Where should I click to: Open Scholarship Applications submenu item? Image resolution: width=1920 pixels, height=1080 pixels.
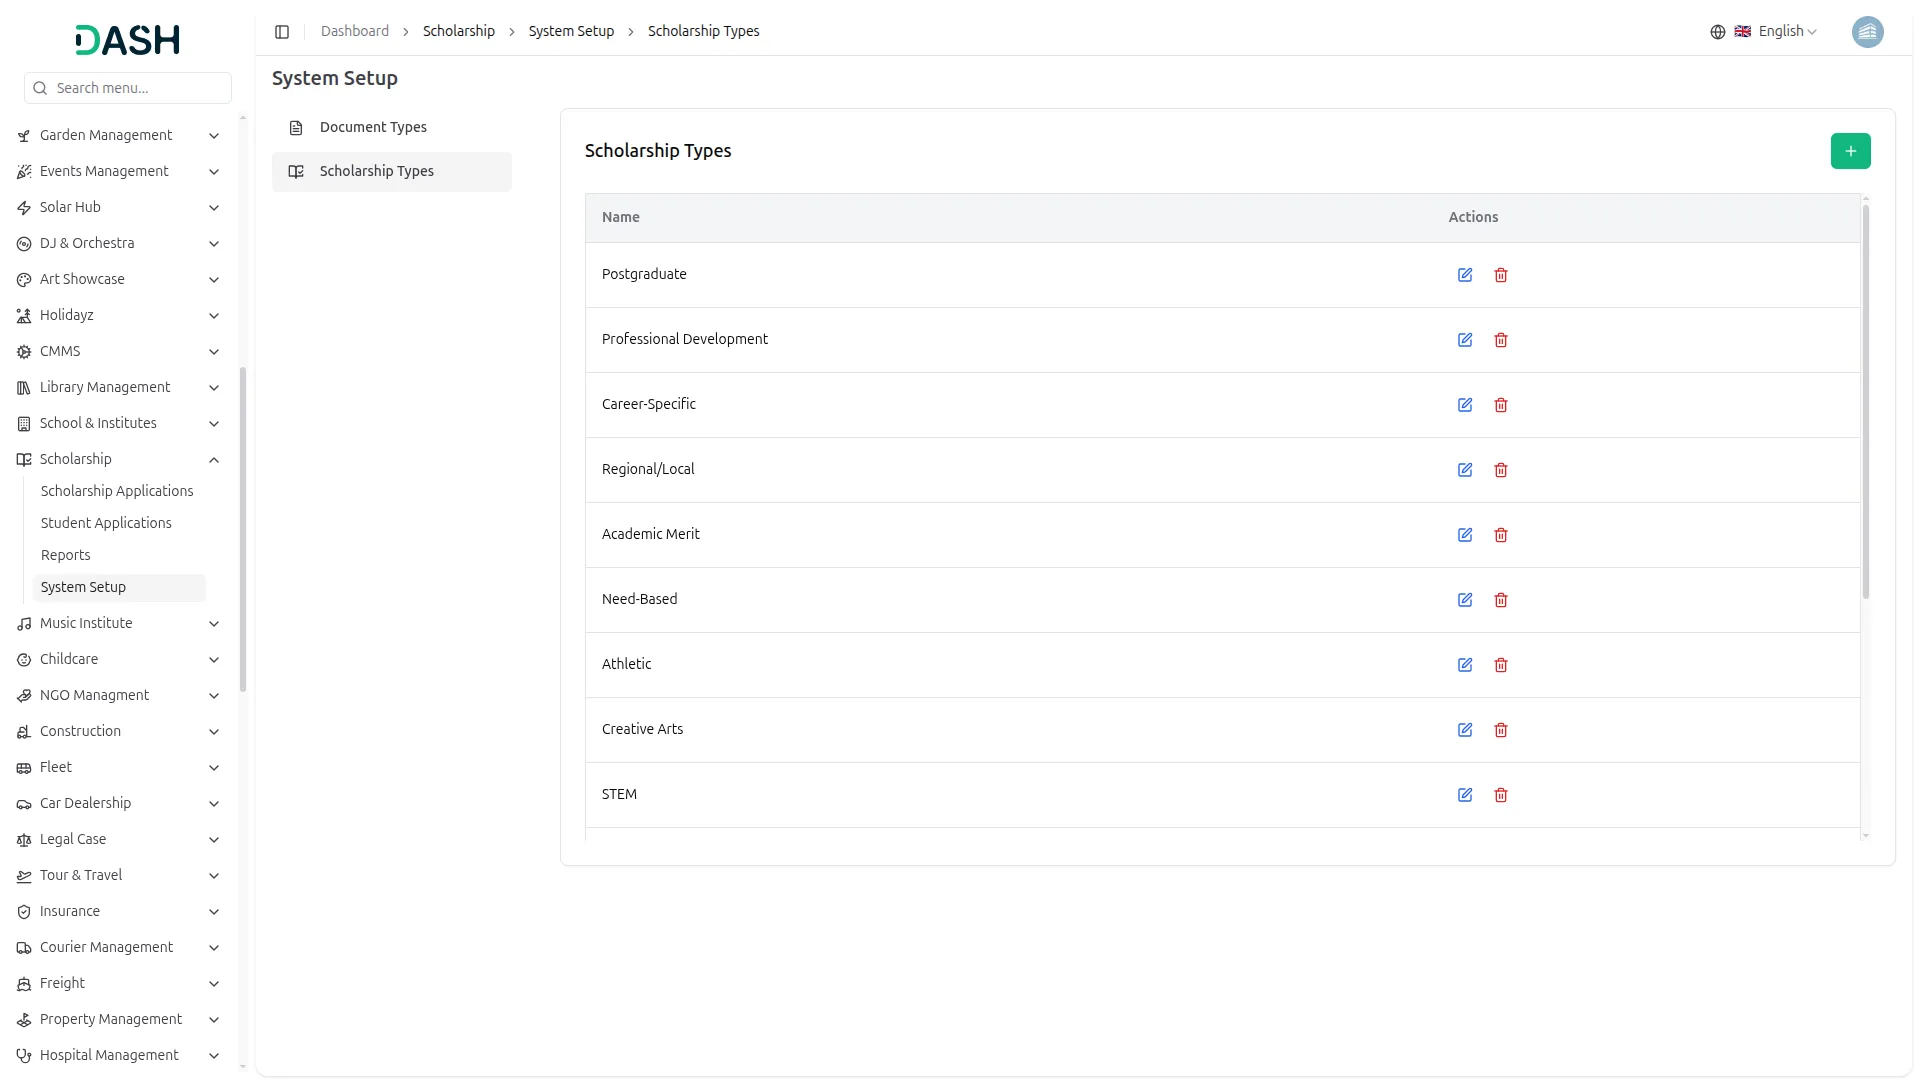pos(117,491)
